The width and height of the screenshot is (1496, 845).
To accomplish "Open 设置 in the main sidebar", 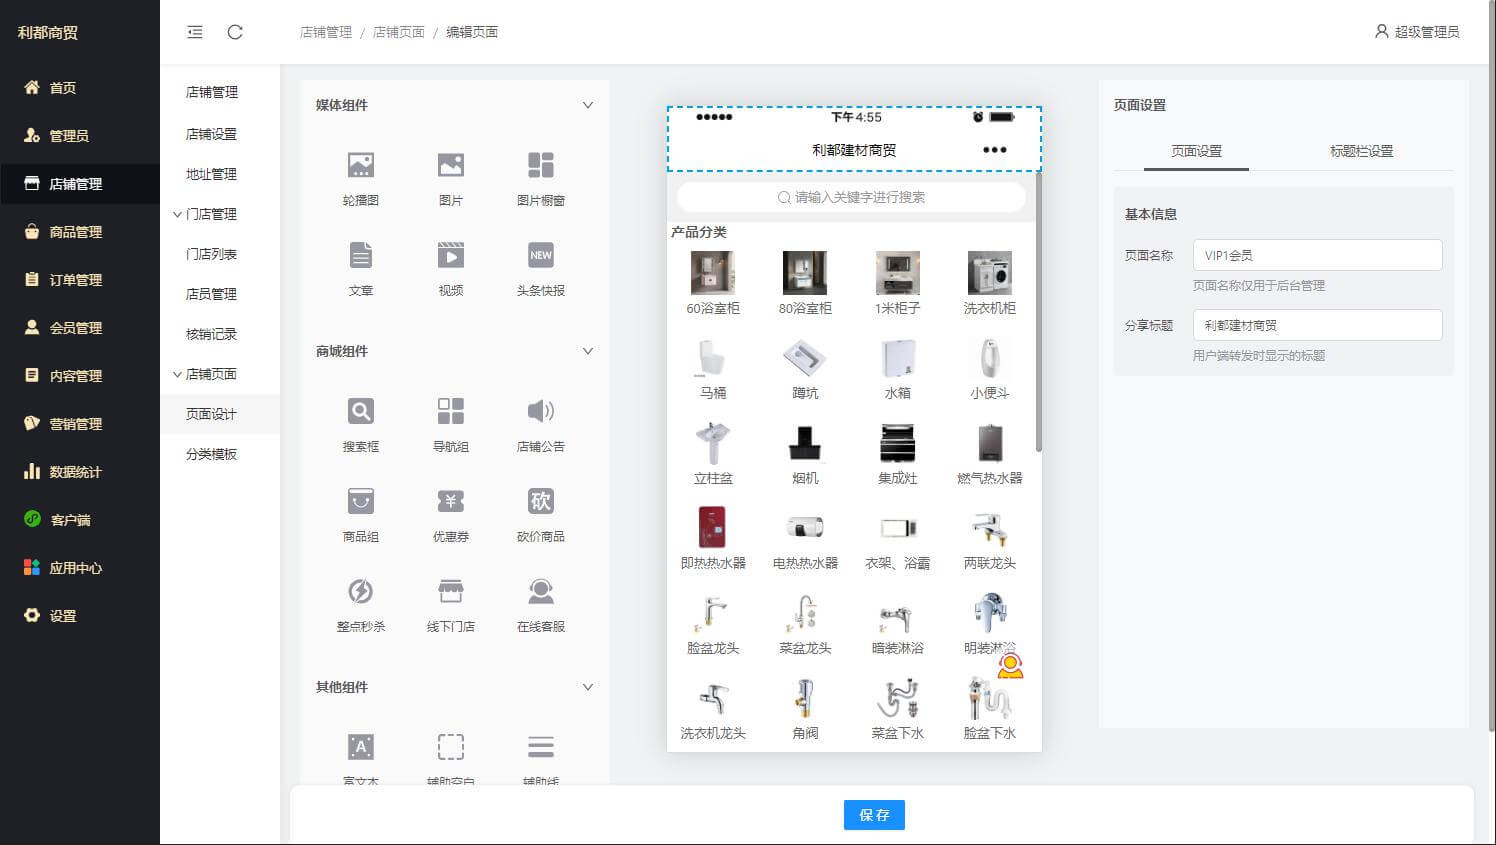I will 80,616.
